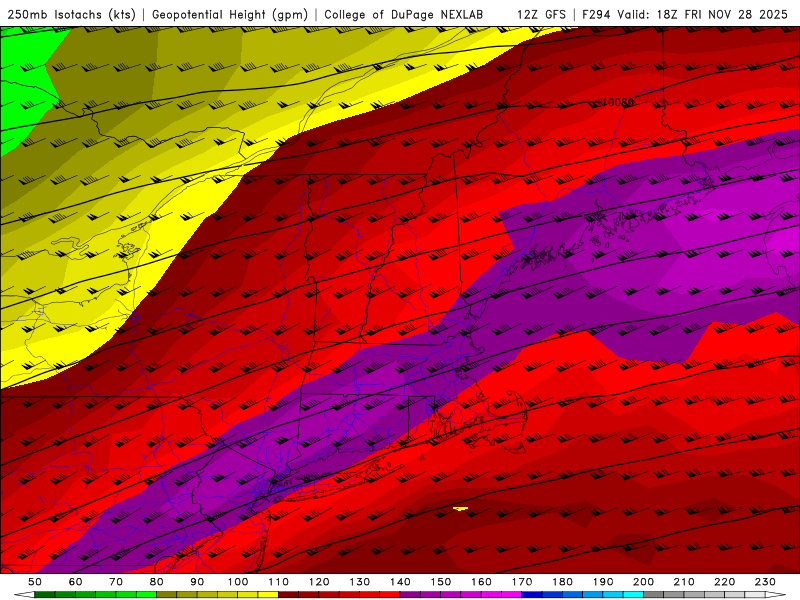This screenshot has width=800, height=600.
Task: Select the 190 legend value
Action: (x=603, y=582)
